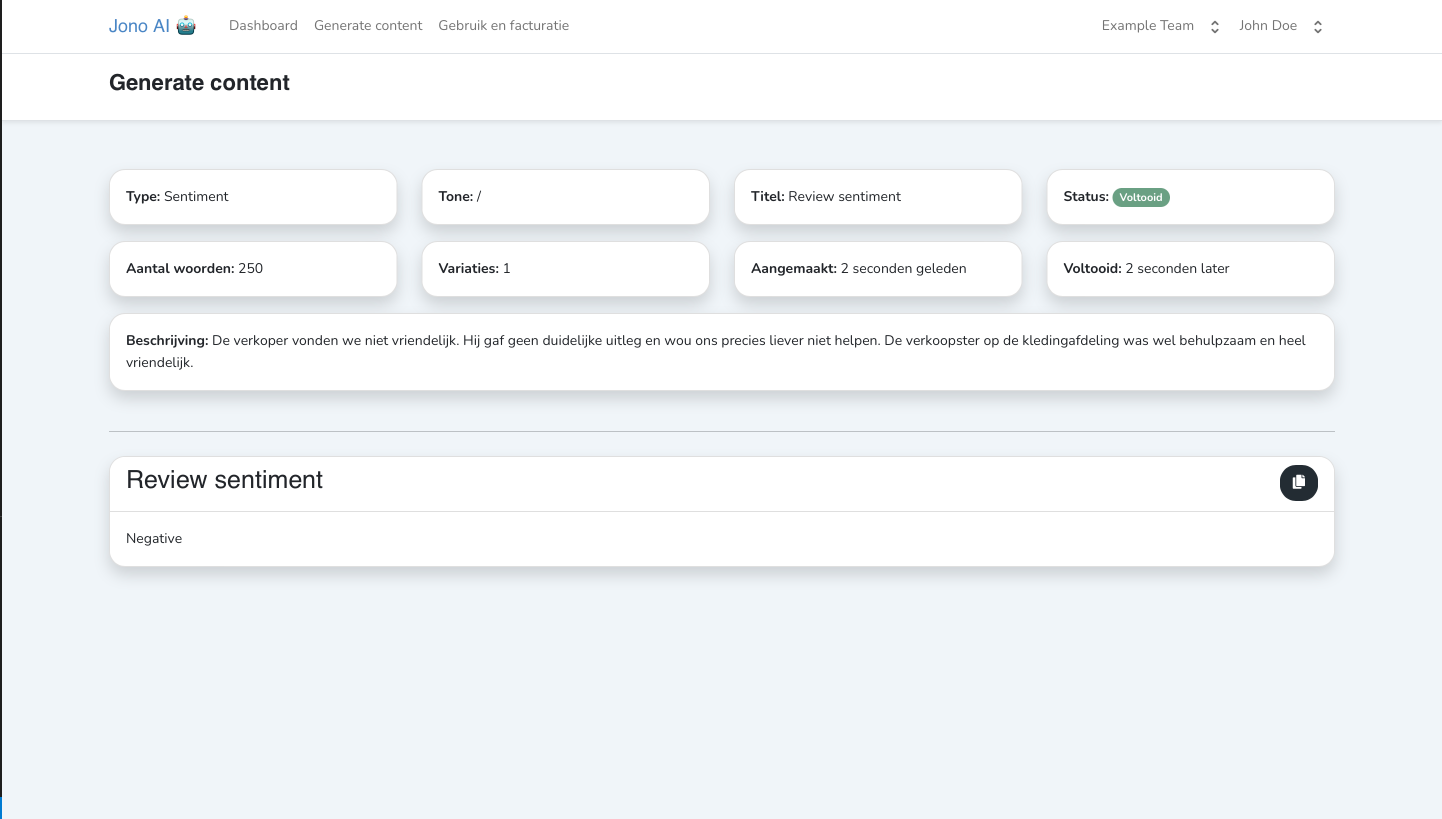Click the Aangemaakt timestamp card

[877, 269]
